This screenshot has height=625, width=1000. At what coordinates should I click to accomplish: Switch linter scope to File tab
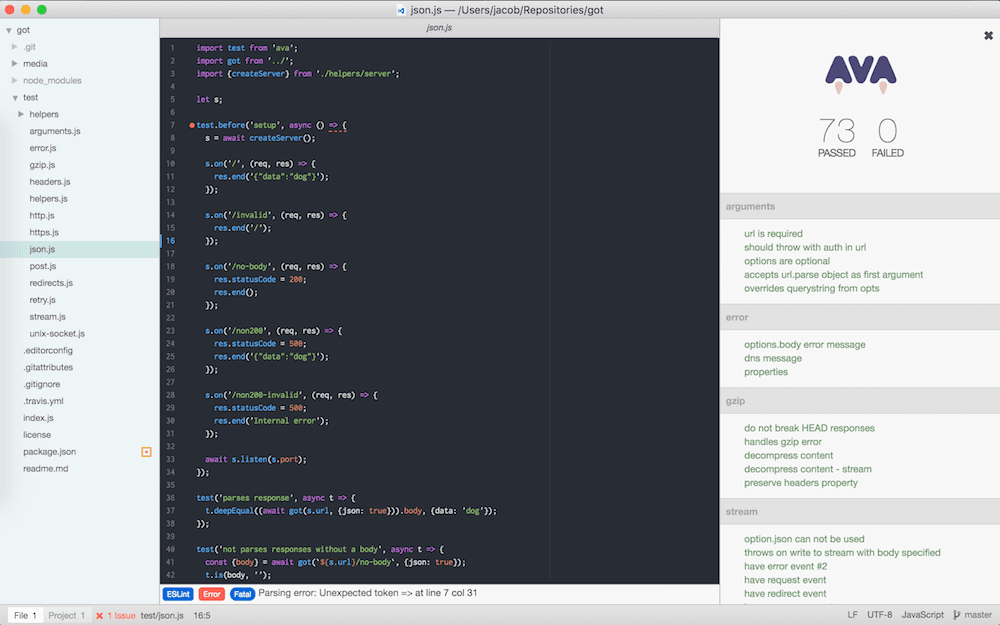(26, 615)
